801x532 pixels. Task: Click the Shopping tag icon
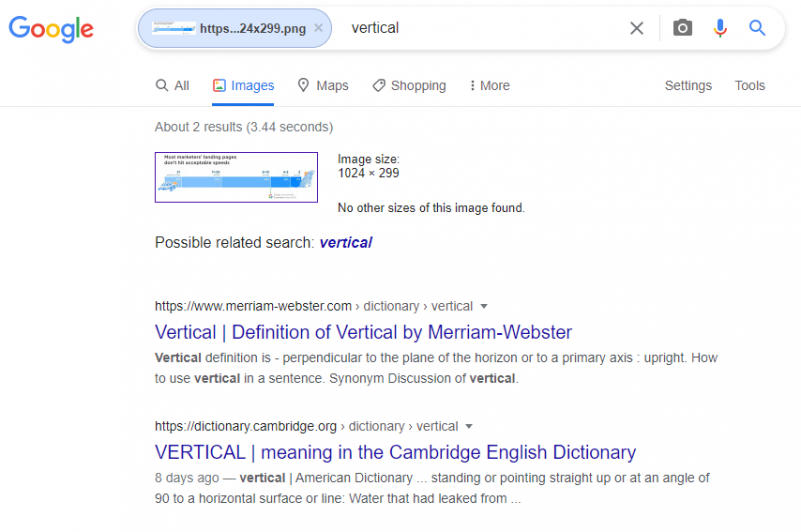click(379, 85)
